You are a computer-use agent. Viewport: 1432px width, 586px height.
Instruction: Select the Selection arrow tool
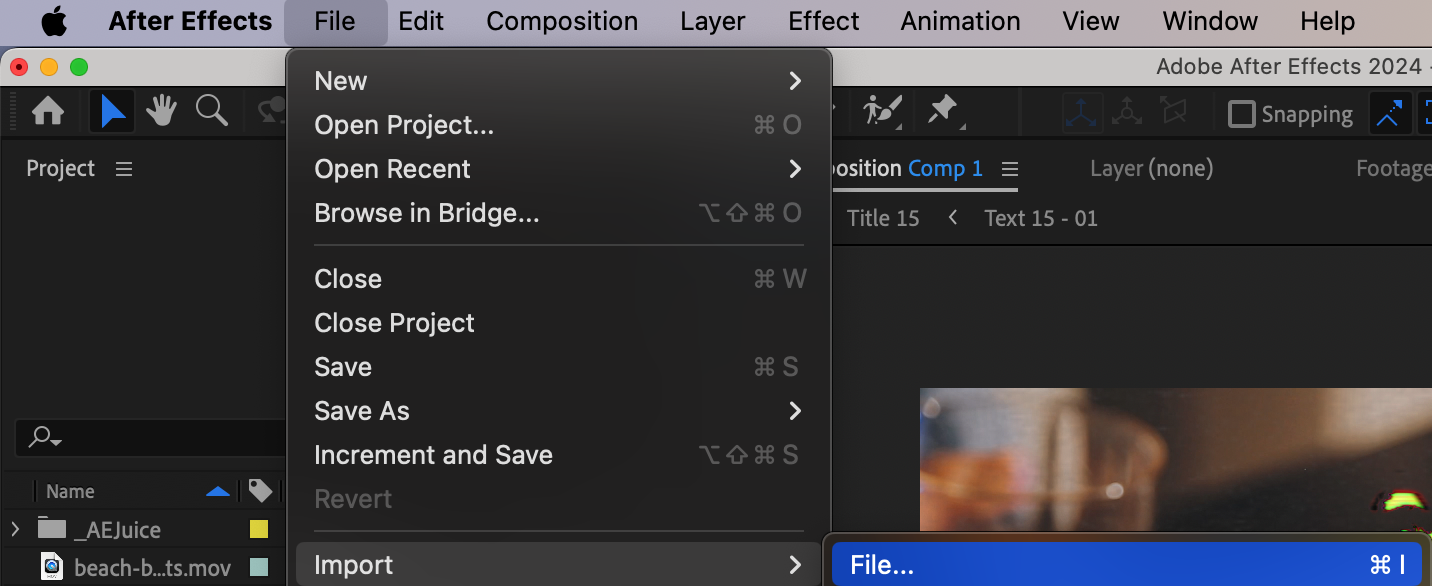coord(113,112)
